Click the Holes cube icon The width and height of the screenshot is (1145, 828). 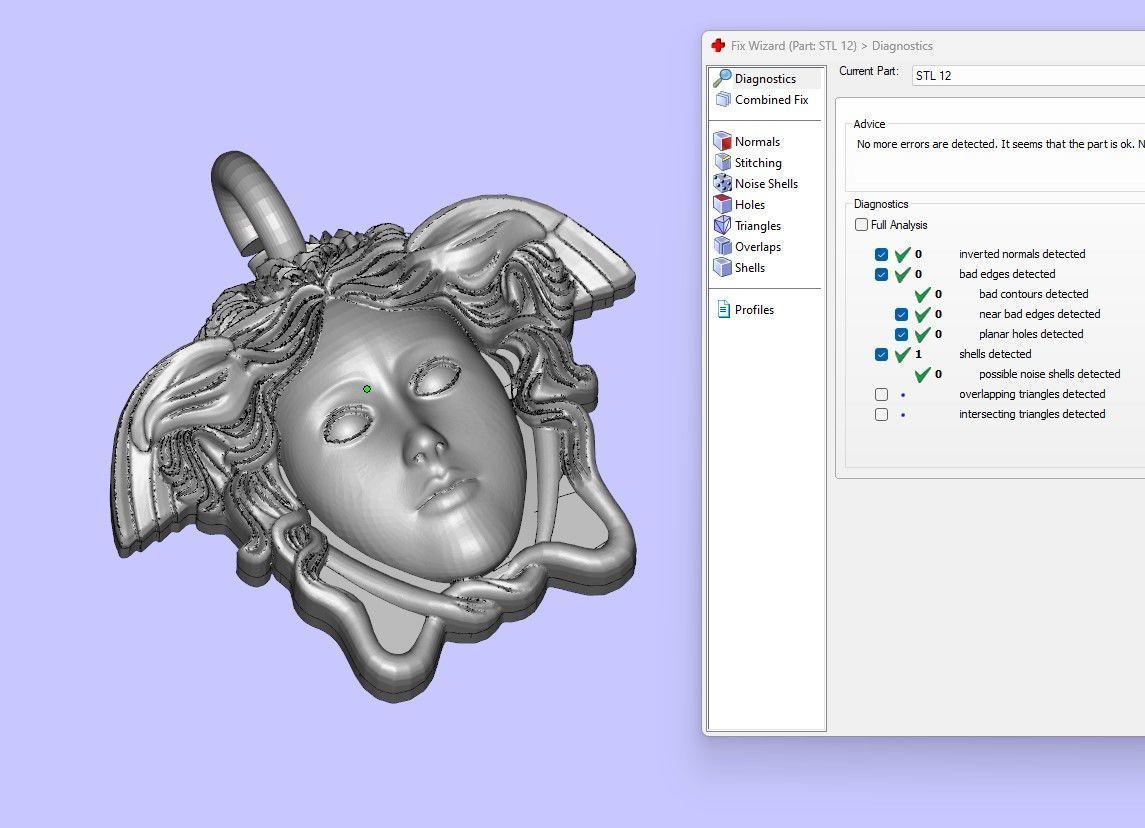point(722,204)
